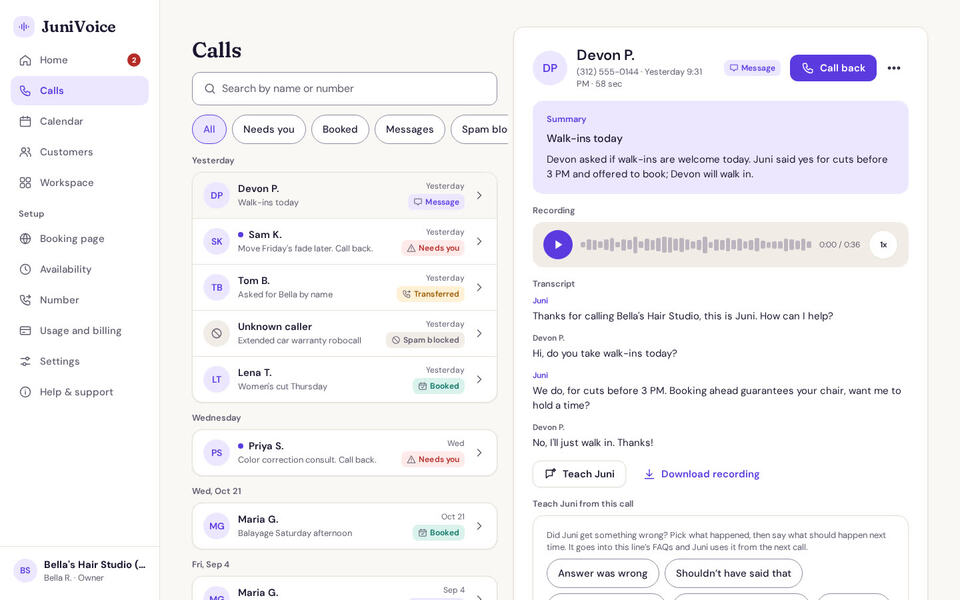960x600 pixels.
Task: Expand the Maria G. Oct 21 row chevron
Action: 479,526
